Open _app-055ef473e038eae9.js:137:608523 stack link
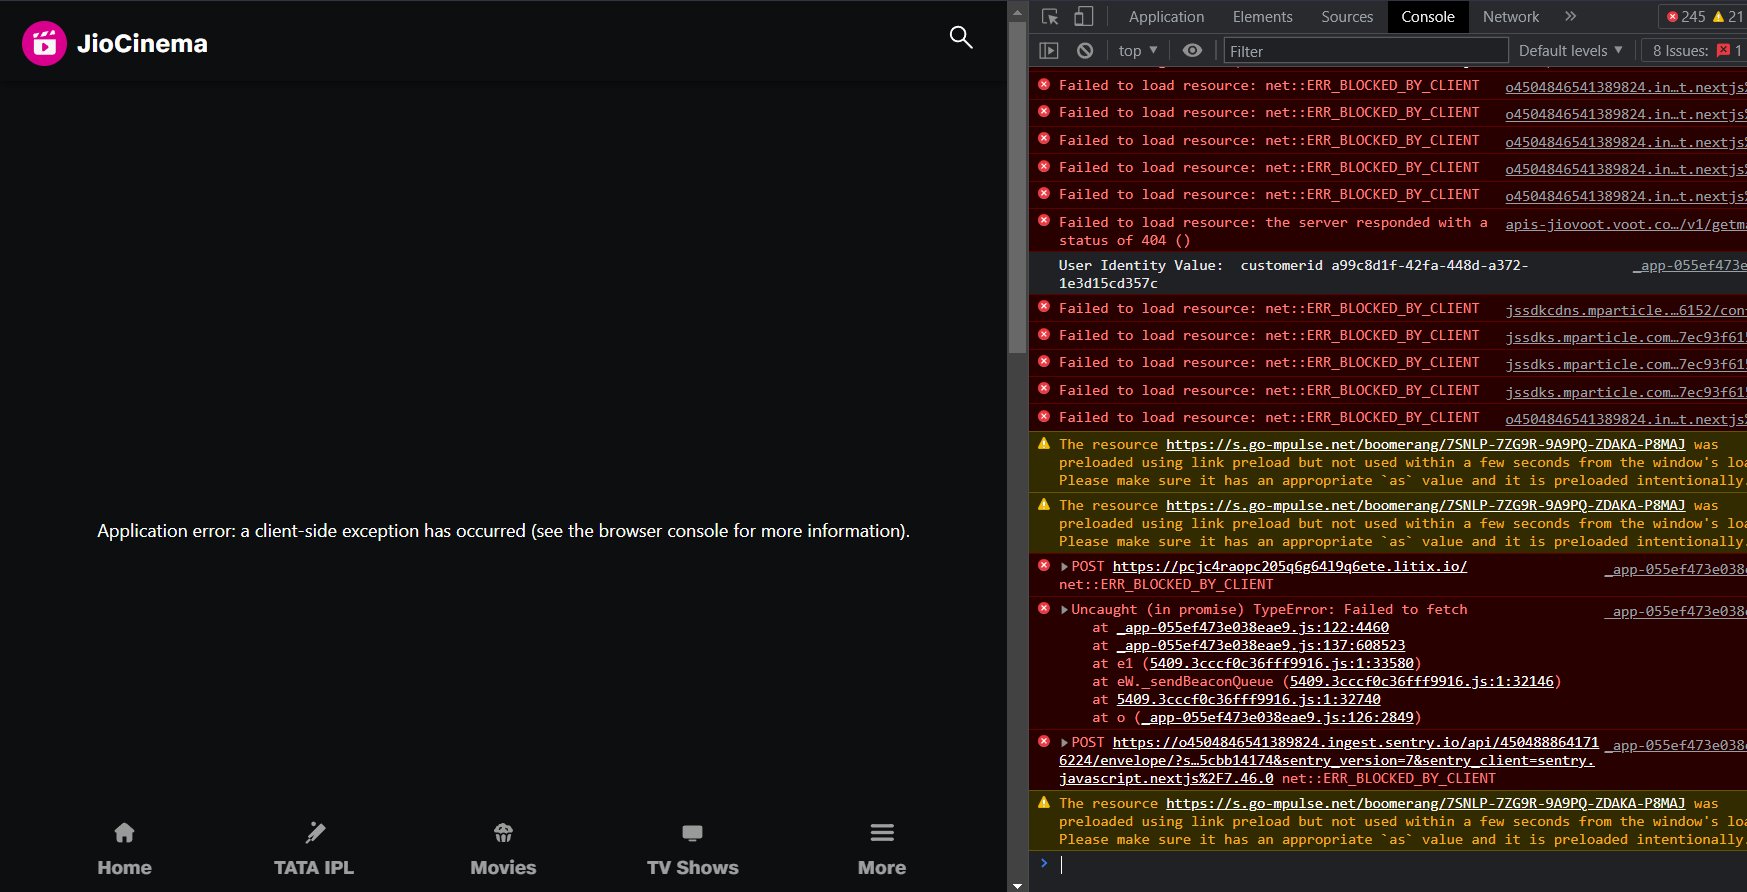 [1261, 645]
